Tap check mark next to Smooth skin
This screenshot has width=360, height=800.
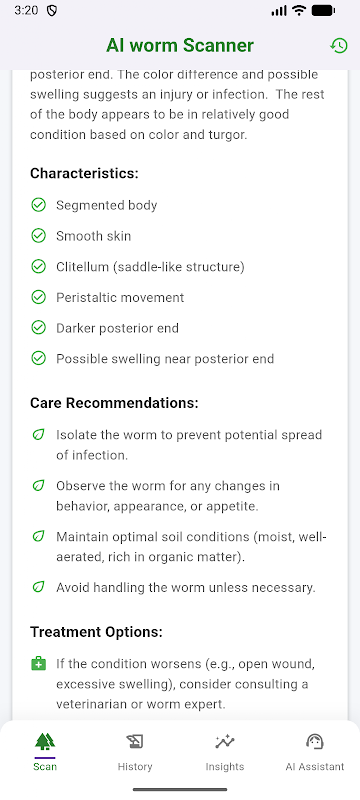tap(38, 236)
